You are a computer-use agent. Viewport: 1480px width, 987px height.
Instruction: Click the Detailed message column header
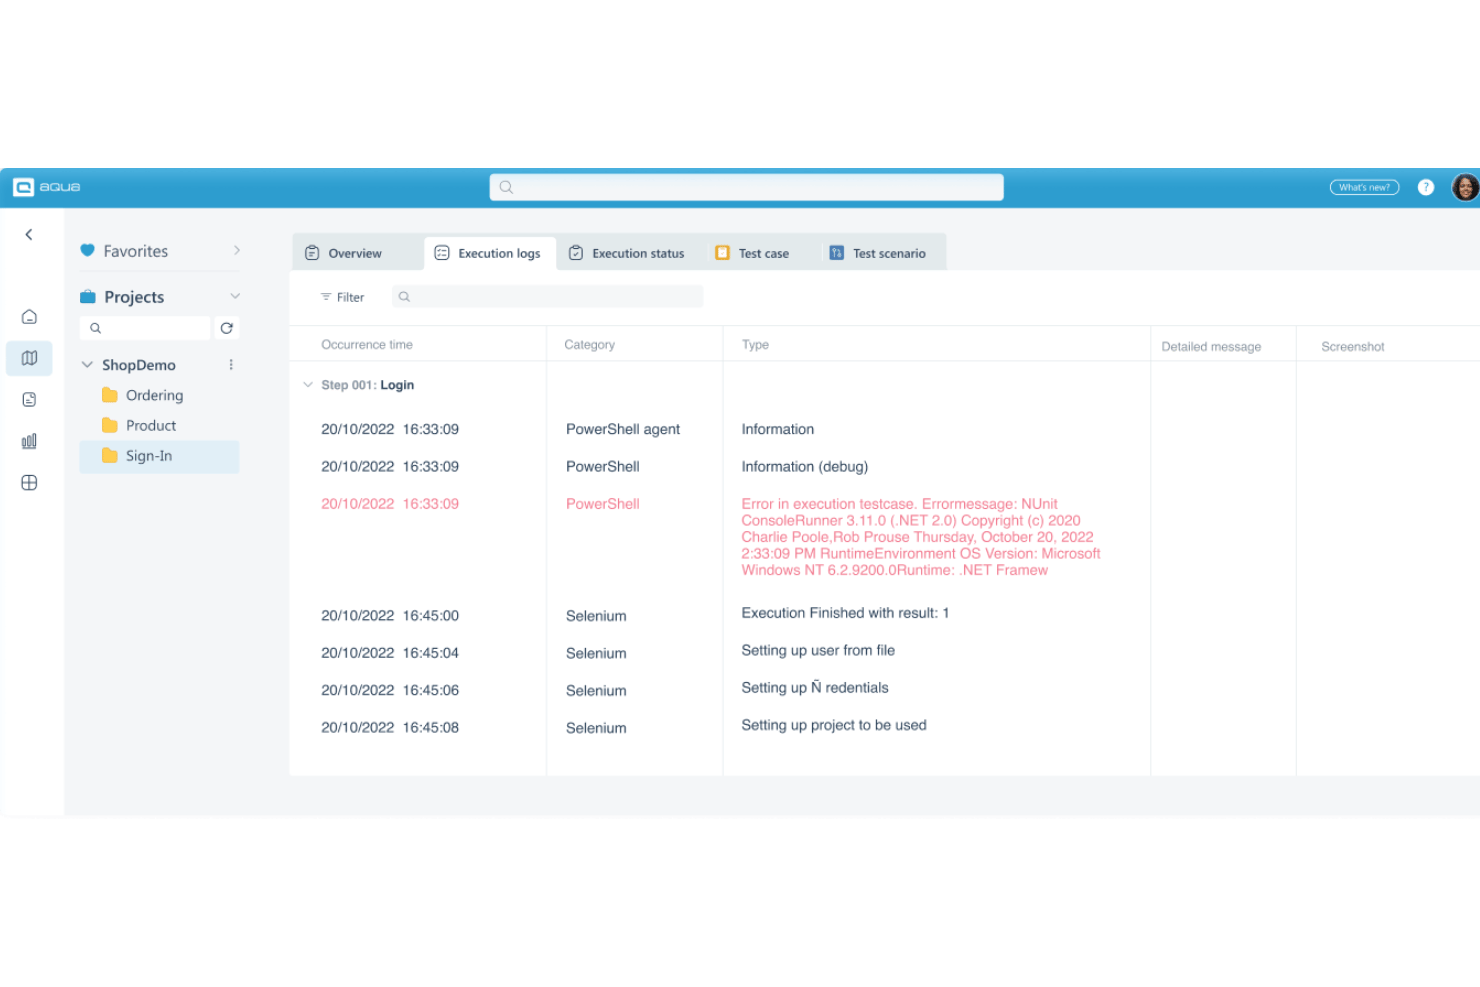coord(1211,347)
